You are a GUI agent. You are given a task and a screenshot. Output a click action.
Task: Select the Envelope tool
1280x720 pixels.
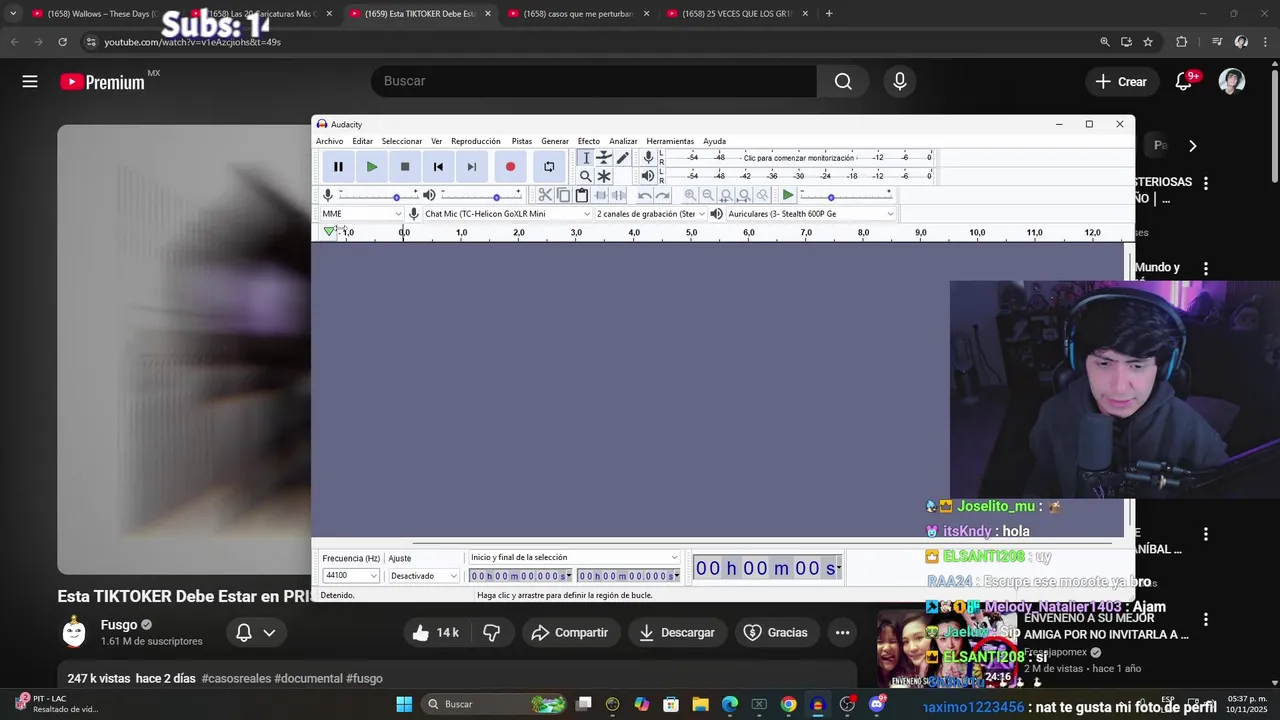click(604, 158)
